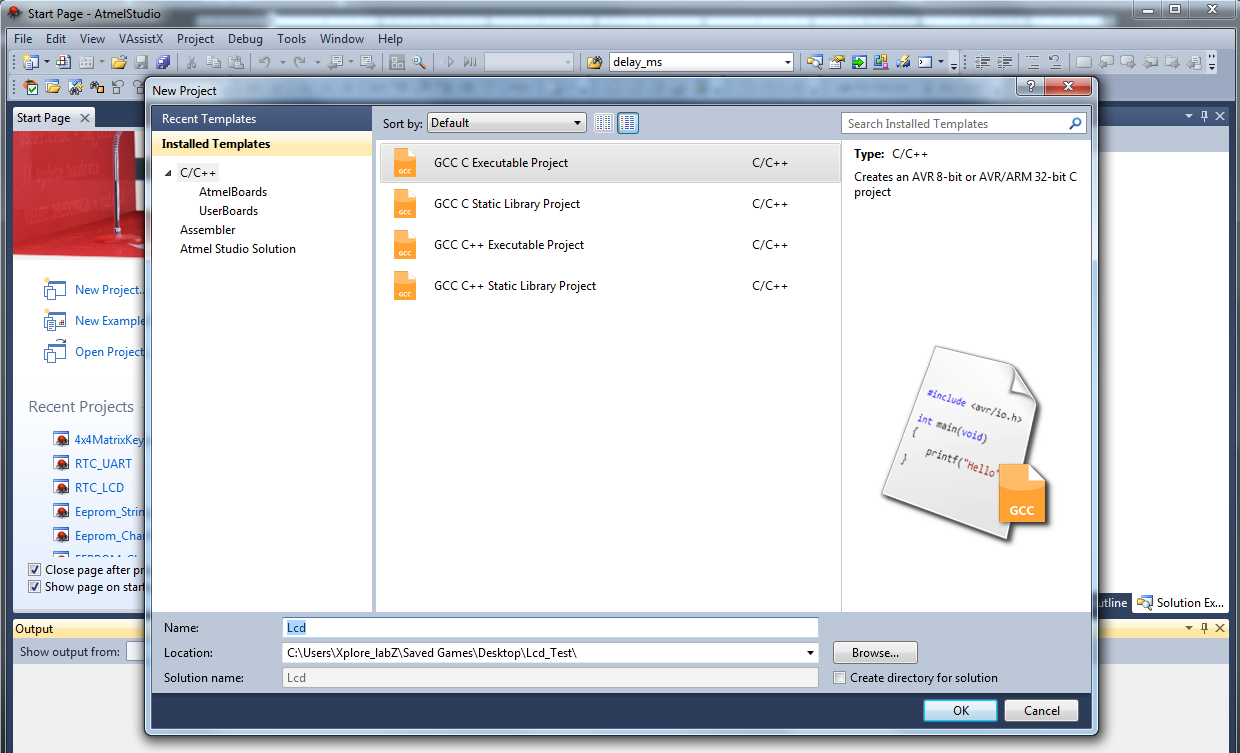Click the Find magnifier toolbar icon
1240x753 pixels.
click(418, 62)
